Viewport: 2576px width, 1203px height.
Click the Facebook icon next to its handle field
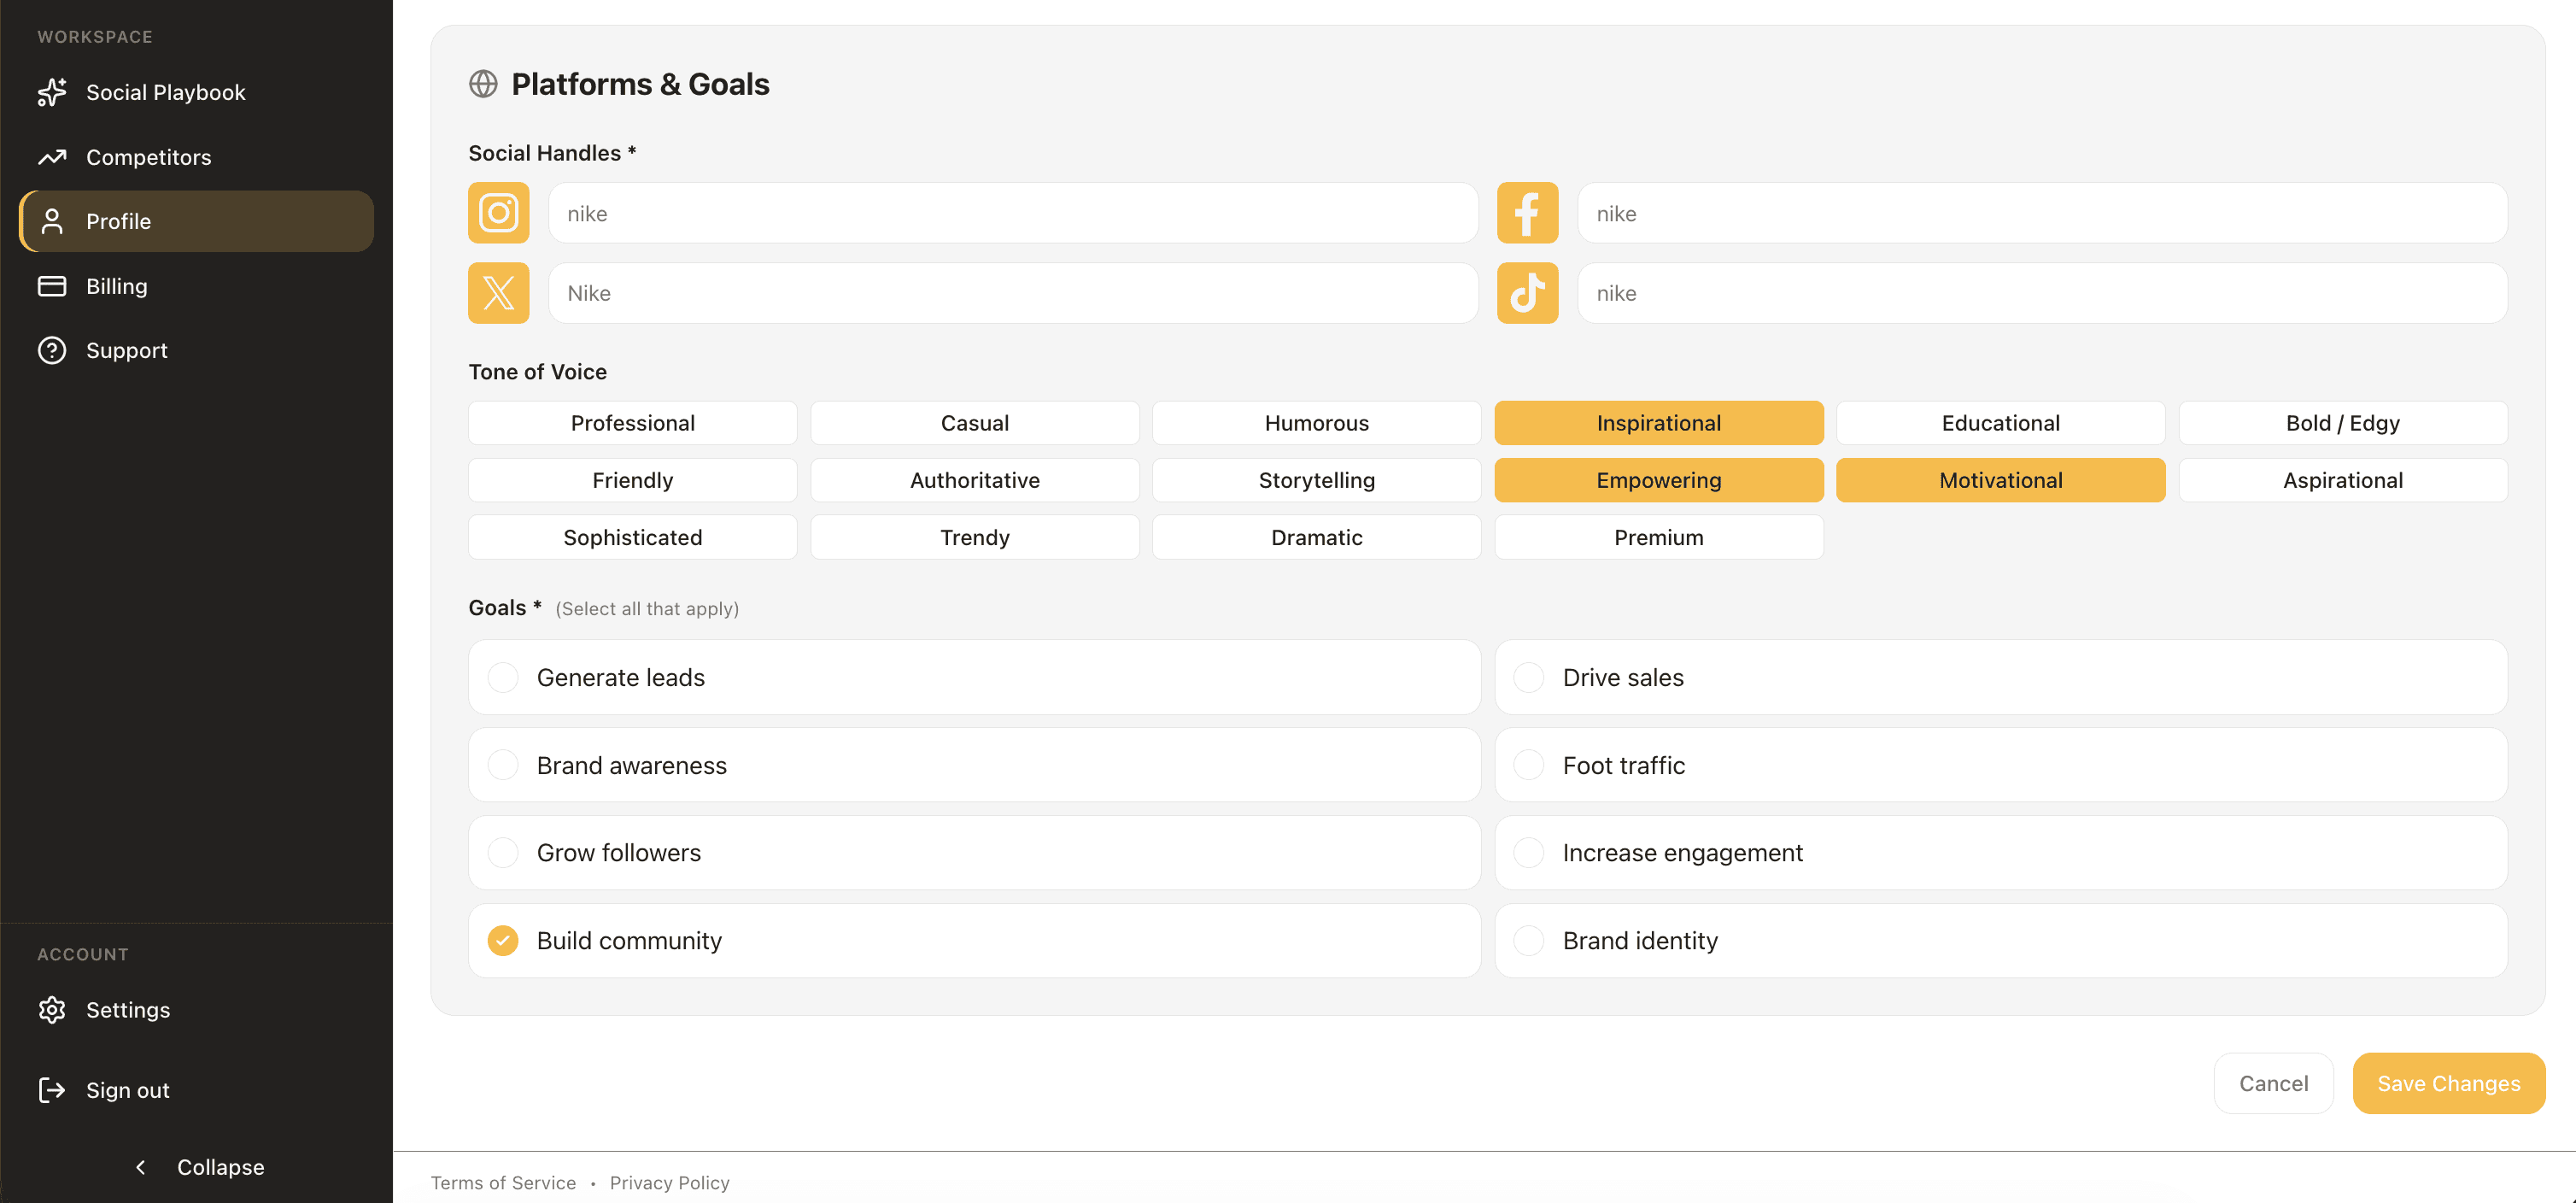[x=1527, y=212]
